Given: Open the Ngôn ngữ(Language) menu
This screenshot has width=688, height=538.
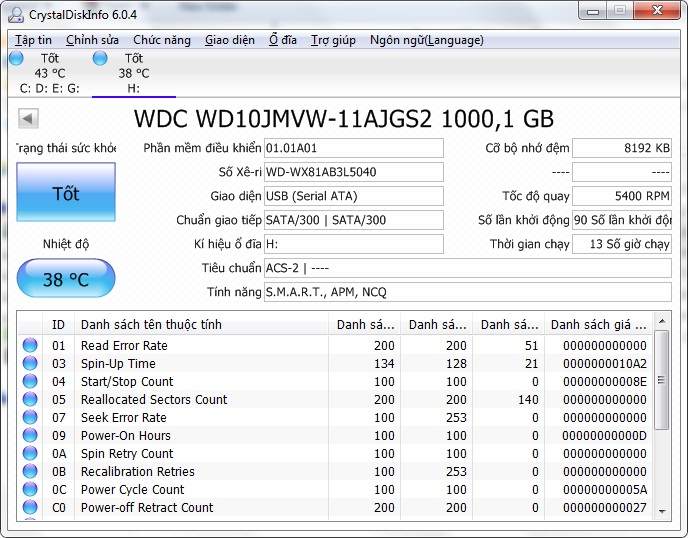Looking at the screenshot, I should pyautogui.click(x=426, y=40).
